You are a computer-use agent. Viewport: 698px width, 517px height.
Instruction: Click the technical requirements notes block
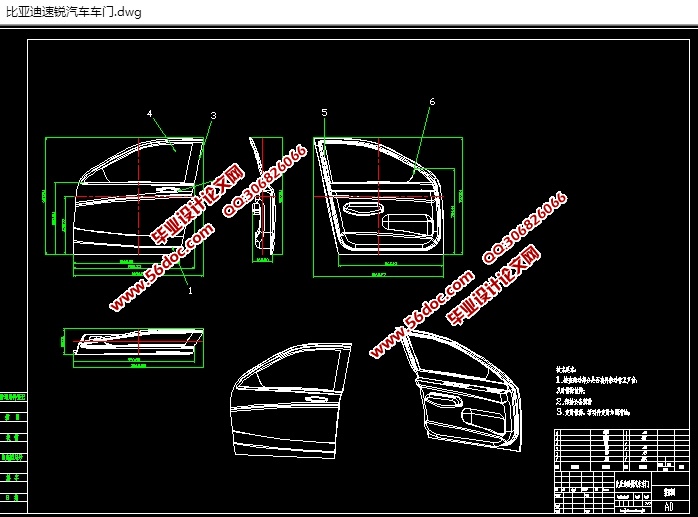596,391
